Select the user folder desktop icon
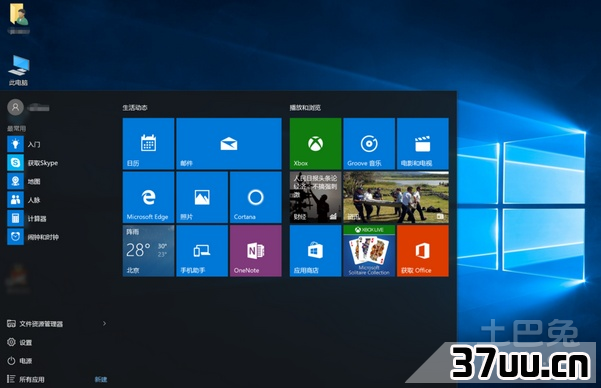The height and width of the screenshot is (388, 601). (18, 18)
